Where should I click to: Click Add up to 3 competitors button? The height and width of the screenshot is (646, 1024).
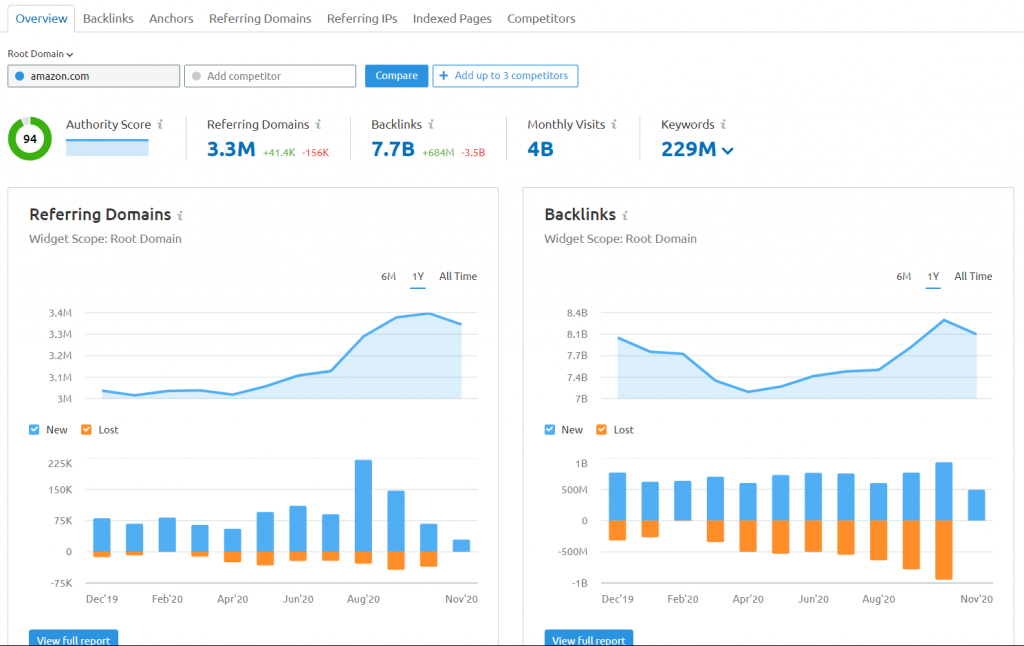coord(505,76)
